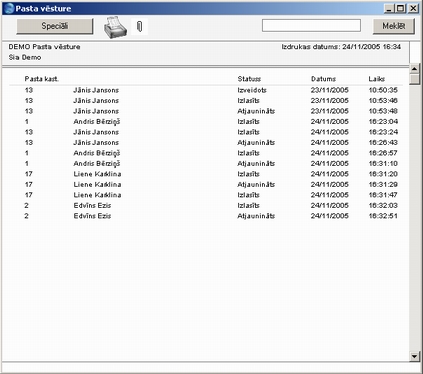The height and width of the screenshot is (374, 423).
Task: Close the Pasta vēsture window
Action: coord(413,8)
